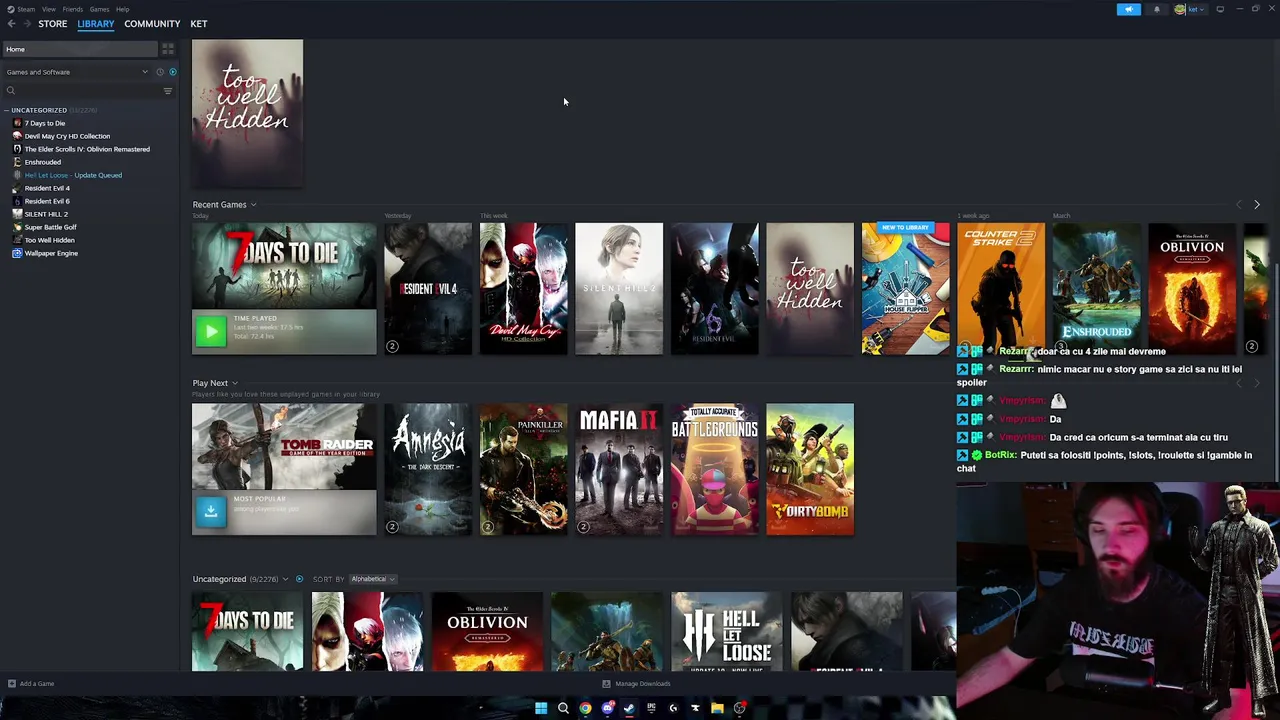Open the Friends menu

[72, 9]
